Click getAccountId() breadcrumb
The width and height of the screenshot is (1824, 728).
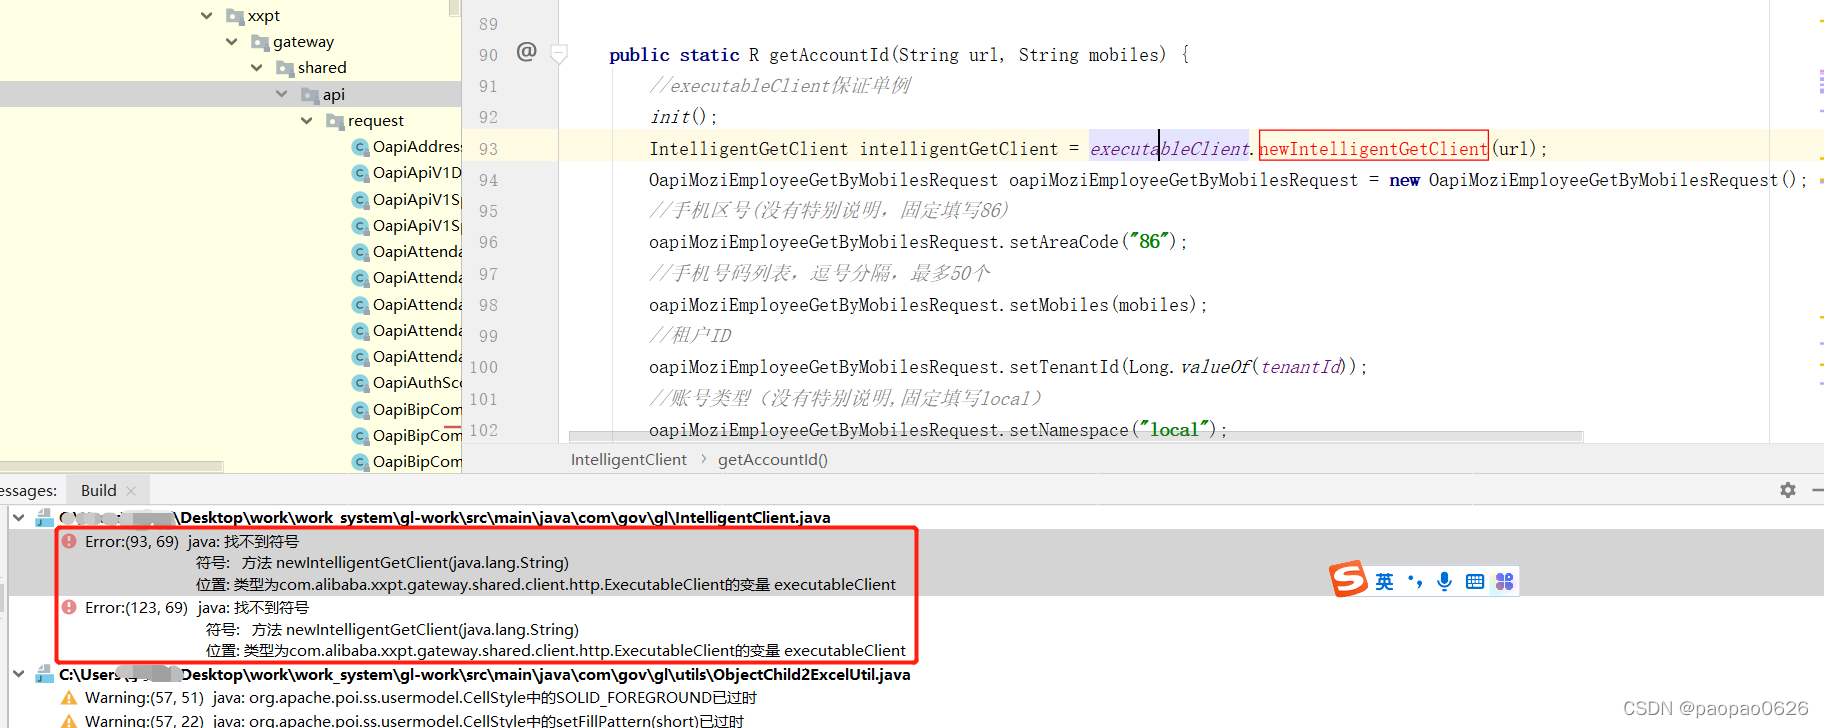pyautogui.click(x=772, y=459)
